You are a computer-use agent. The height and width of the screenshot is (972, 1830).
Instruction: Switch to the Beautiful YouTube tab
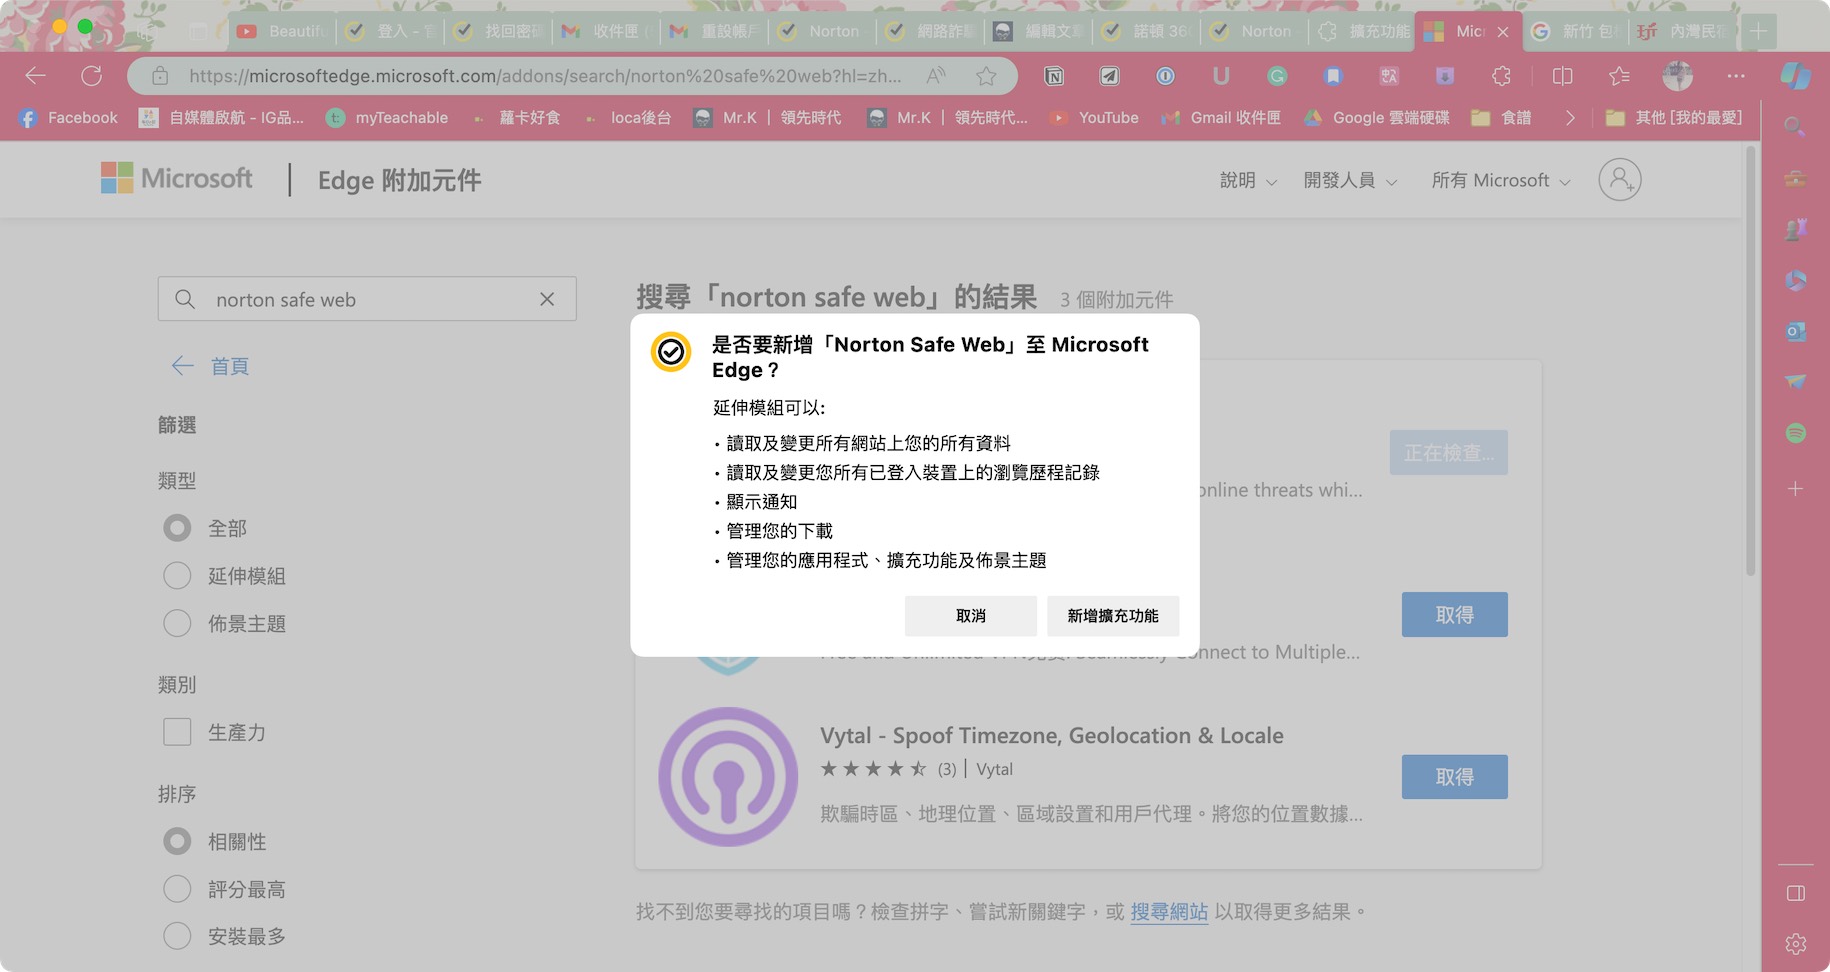[x=282, y=31]
